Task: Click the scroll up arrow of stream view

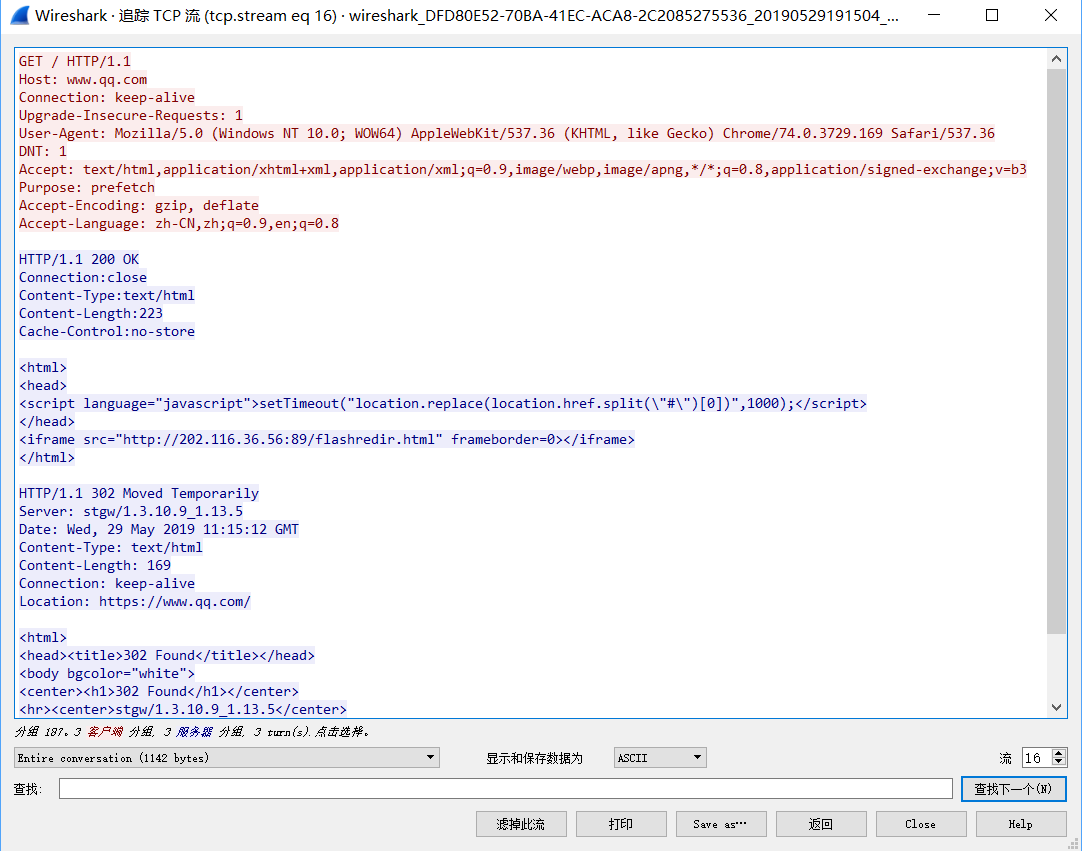Action: point(1056,59)
